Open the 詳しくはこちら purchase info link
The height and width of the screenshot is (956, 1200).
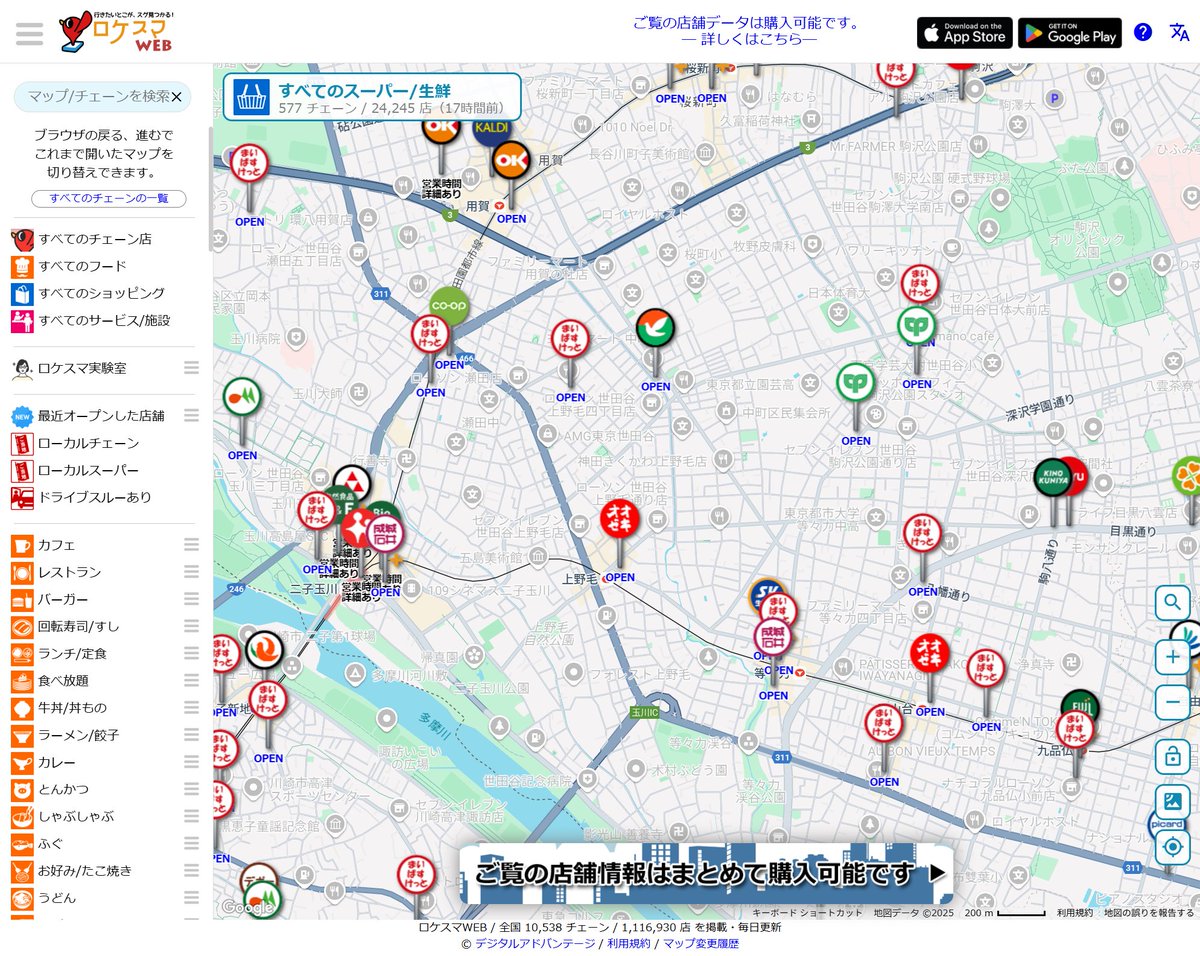749,39
